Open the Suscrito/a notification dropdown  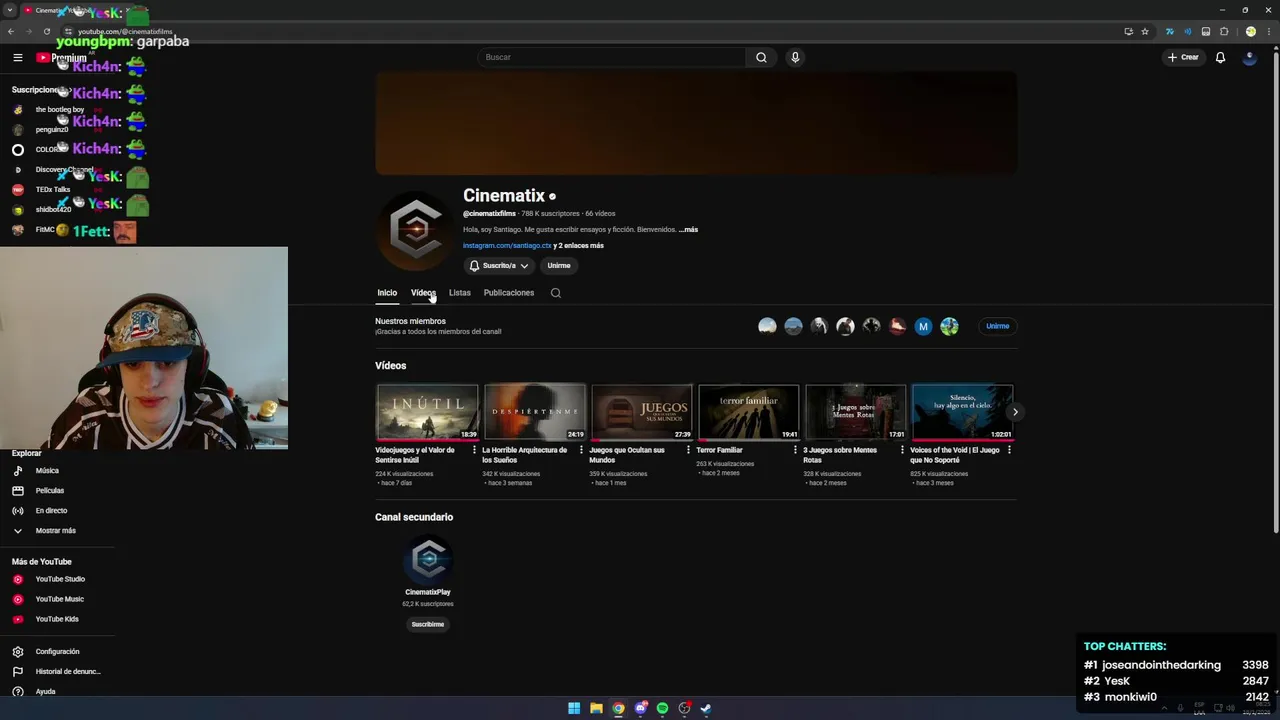(x=499, y=265)
